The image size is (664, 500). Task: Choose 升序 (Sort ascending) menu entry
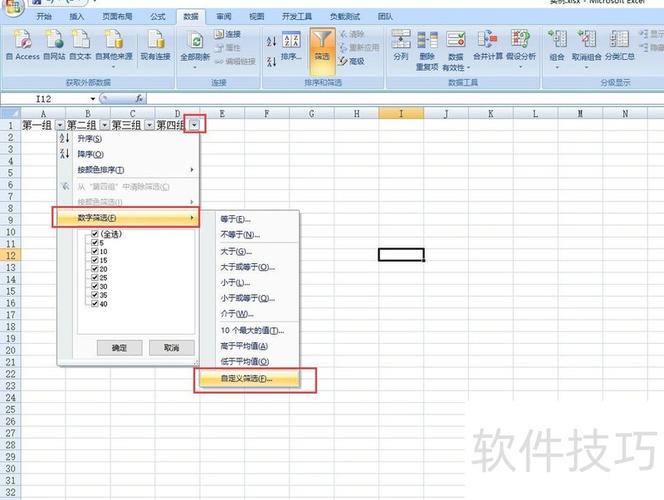click(128, 138)
